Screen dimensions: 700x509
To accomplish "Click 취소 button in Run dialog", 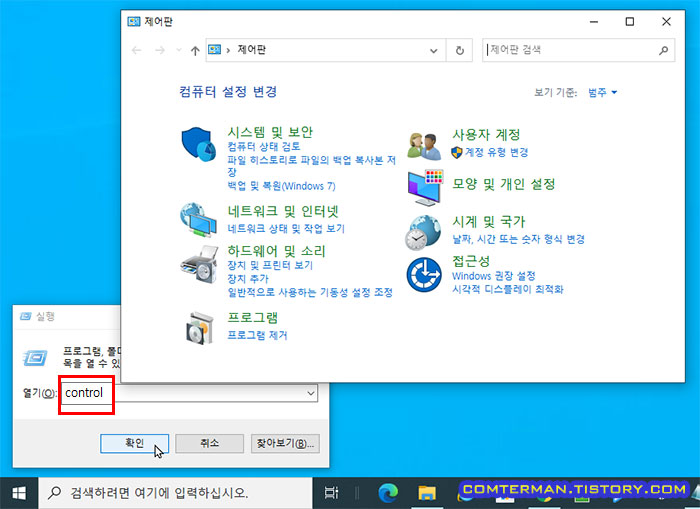I will point(209,443).
